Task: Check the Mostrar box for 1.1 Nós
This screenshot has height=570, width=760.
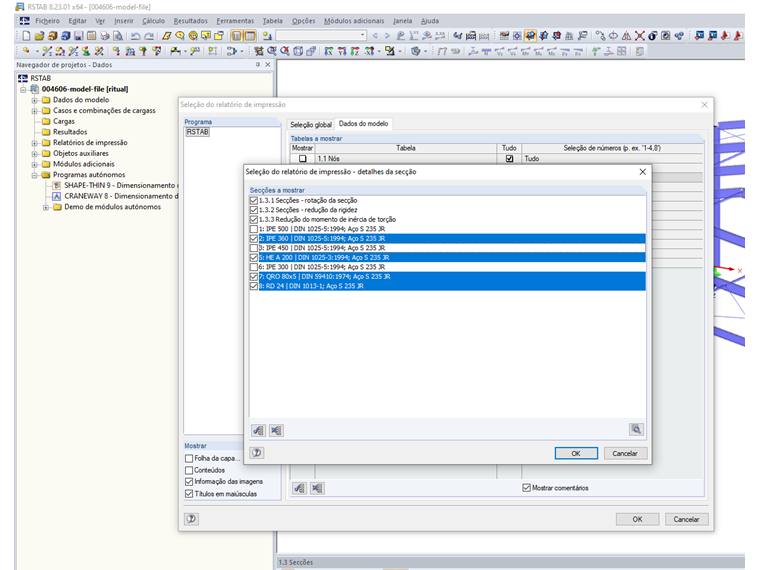Action: (302, 158)
